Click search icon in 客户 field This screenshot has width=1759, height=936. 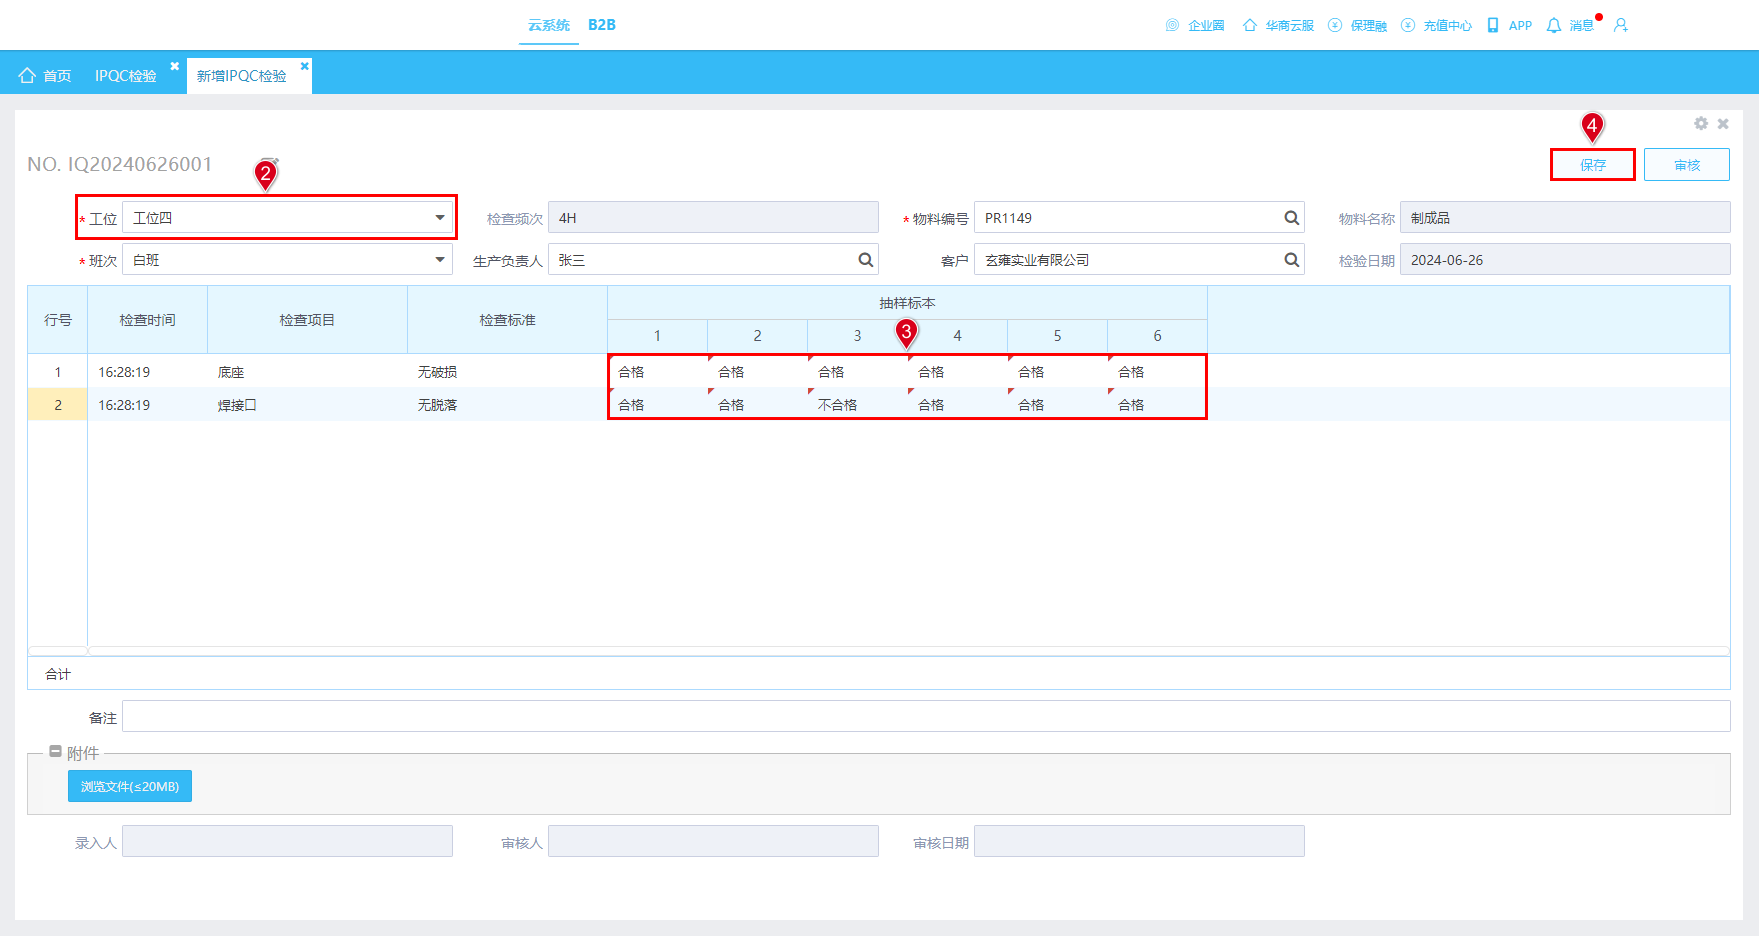coord(1292,260)
